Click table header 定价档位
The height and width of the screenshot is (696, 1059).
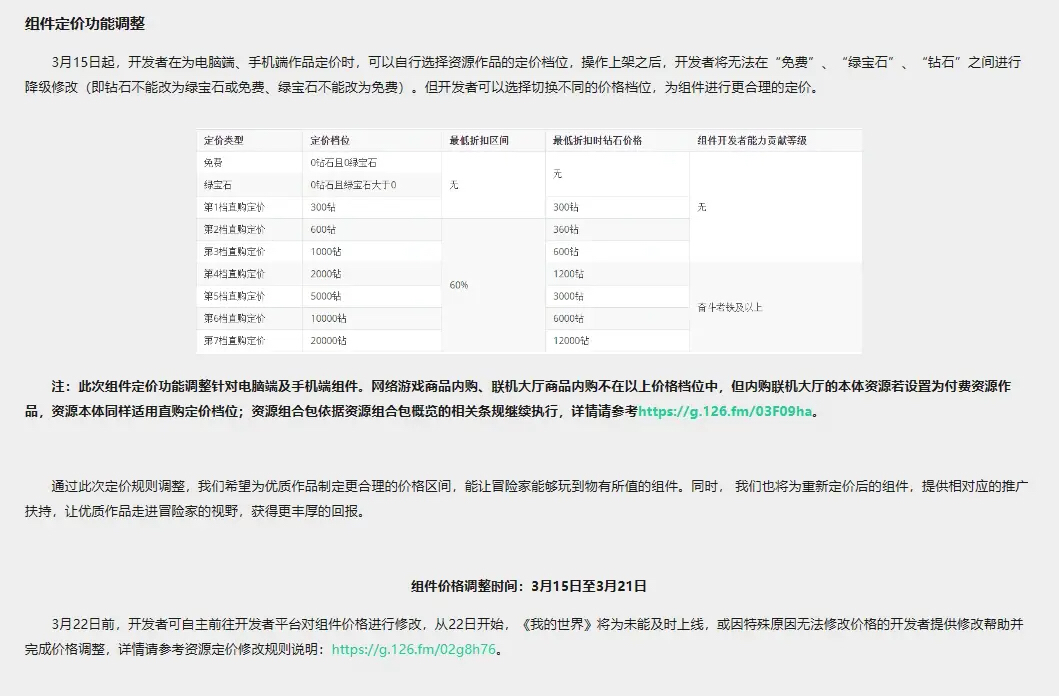pos(330,140)
